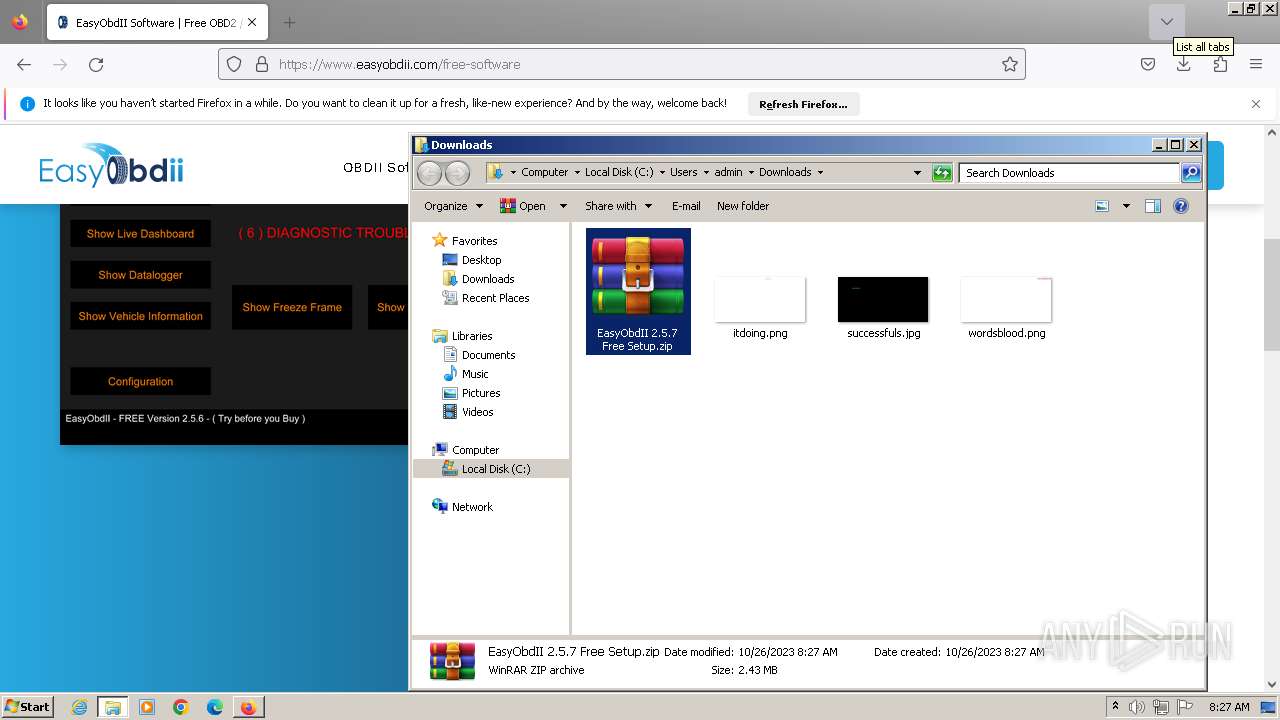Click the E-mail toolbar button
Viewport: 1280px width, 720px height.
pyautogui.click(x=686, y=206)
